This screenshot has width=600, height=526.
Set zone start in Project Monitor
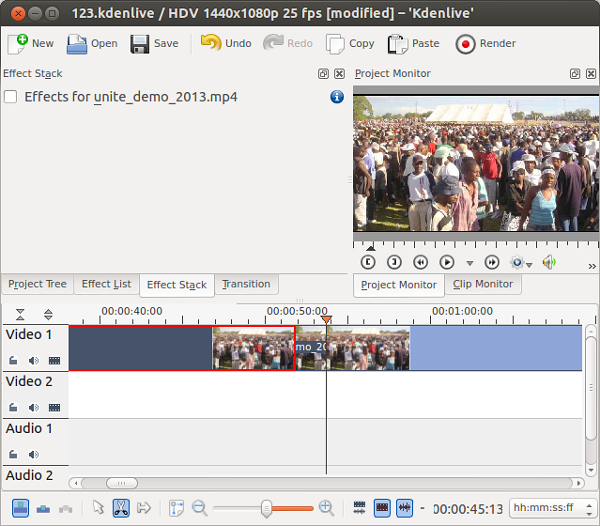[x=368, y=262]
